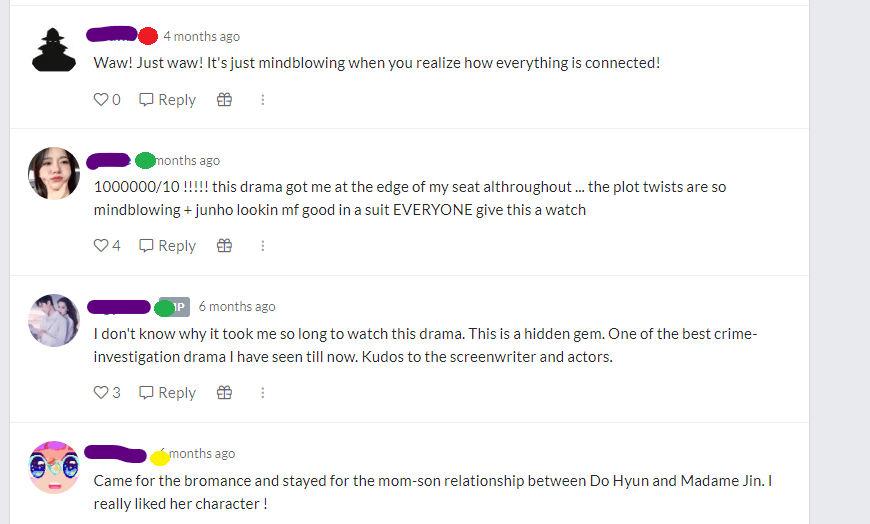Click the speech bubble icon under the 'hidden gem' comment

146,392
